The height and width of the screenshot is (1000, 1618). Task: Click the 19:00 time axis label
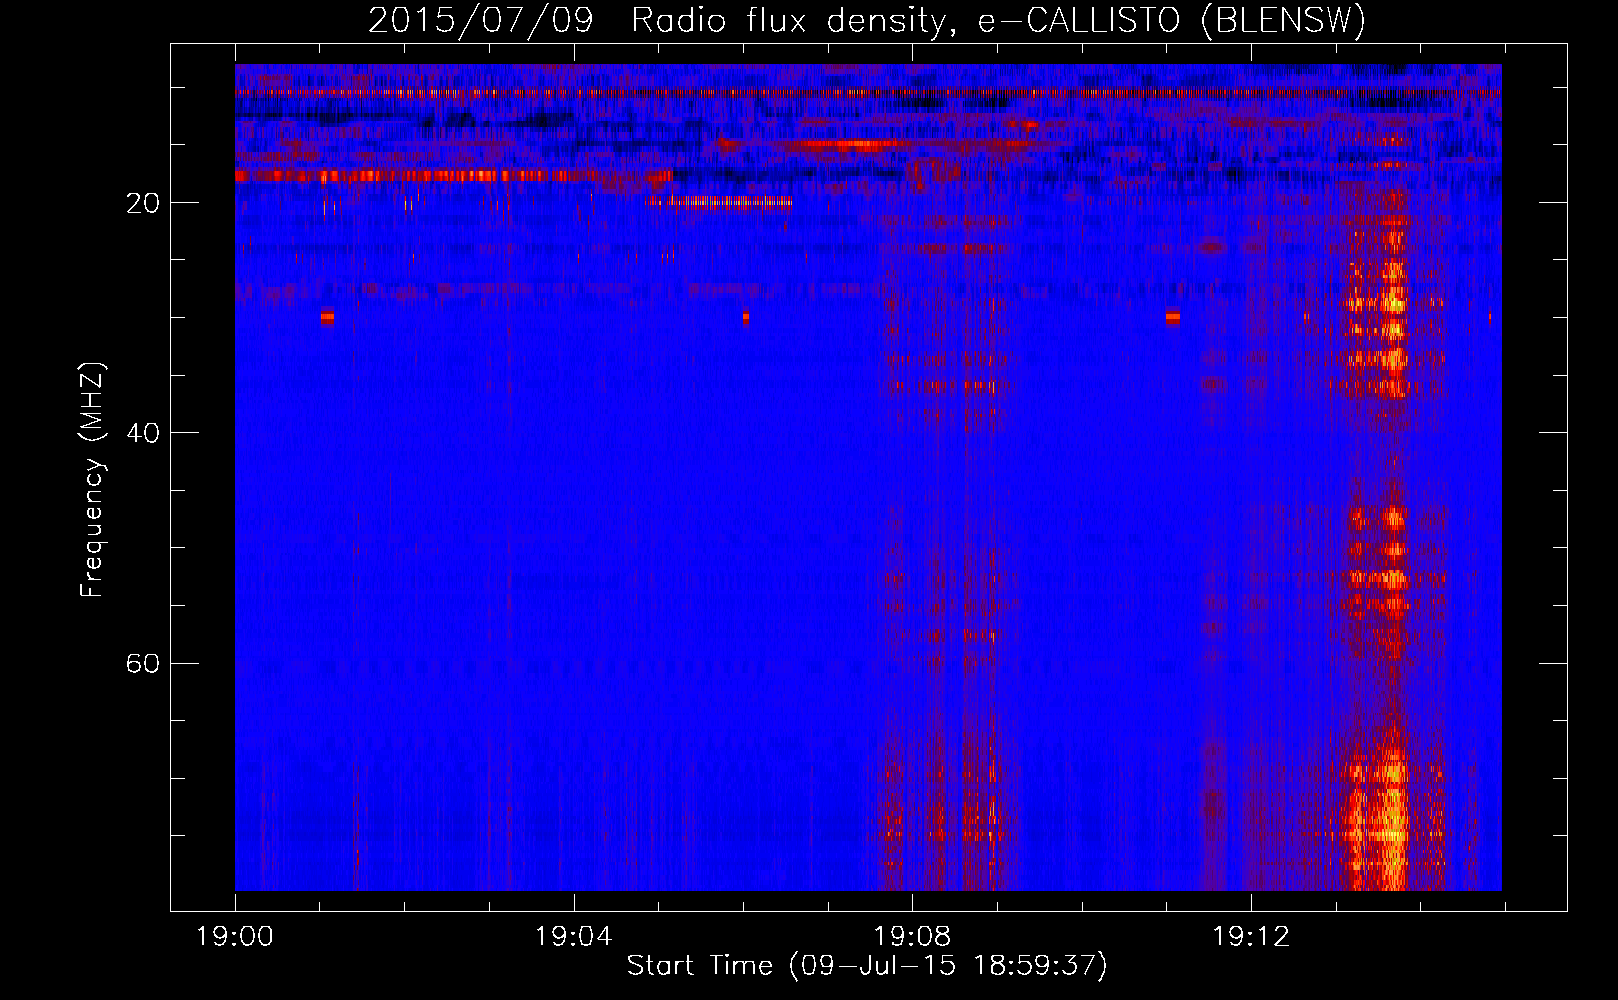click(x=235, y=937)
